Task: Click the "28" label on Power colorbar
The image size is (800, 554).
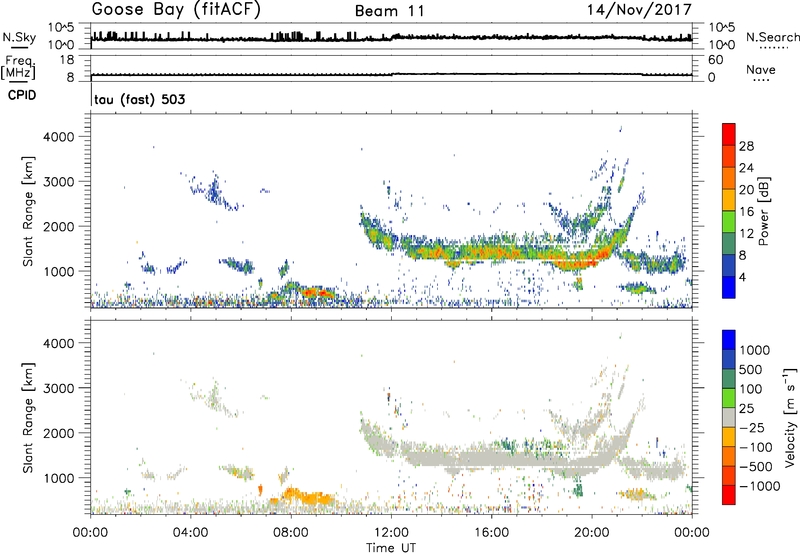Action: point(746,146)
